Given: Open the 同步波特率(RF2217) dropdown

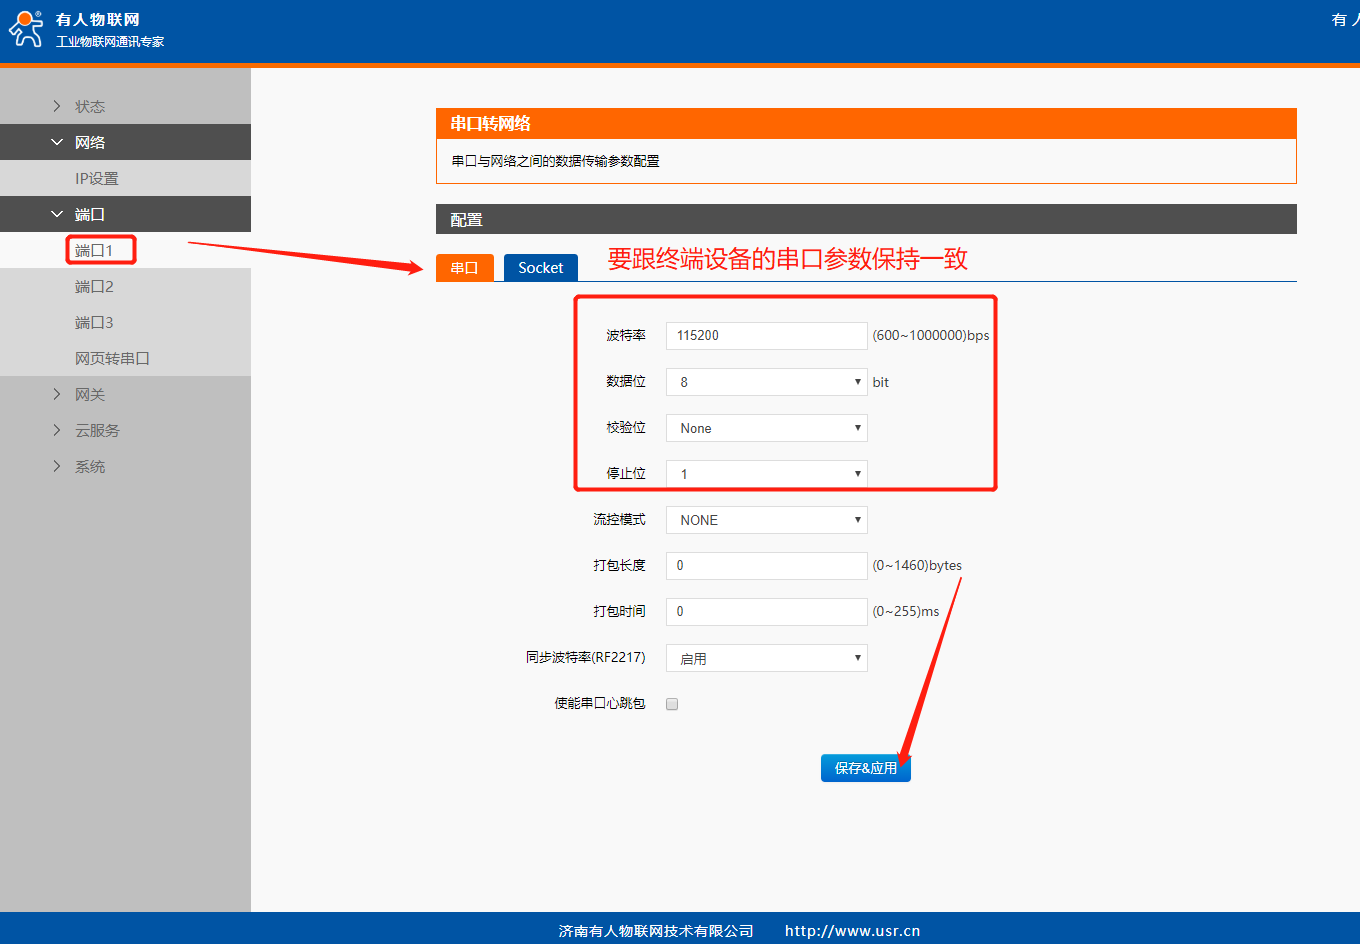Looking at the screenshot, I should pyautogui.click(x=766, y=658).
